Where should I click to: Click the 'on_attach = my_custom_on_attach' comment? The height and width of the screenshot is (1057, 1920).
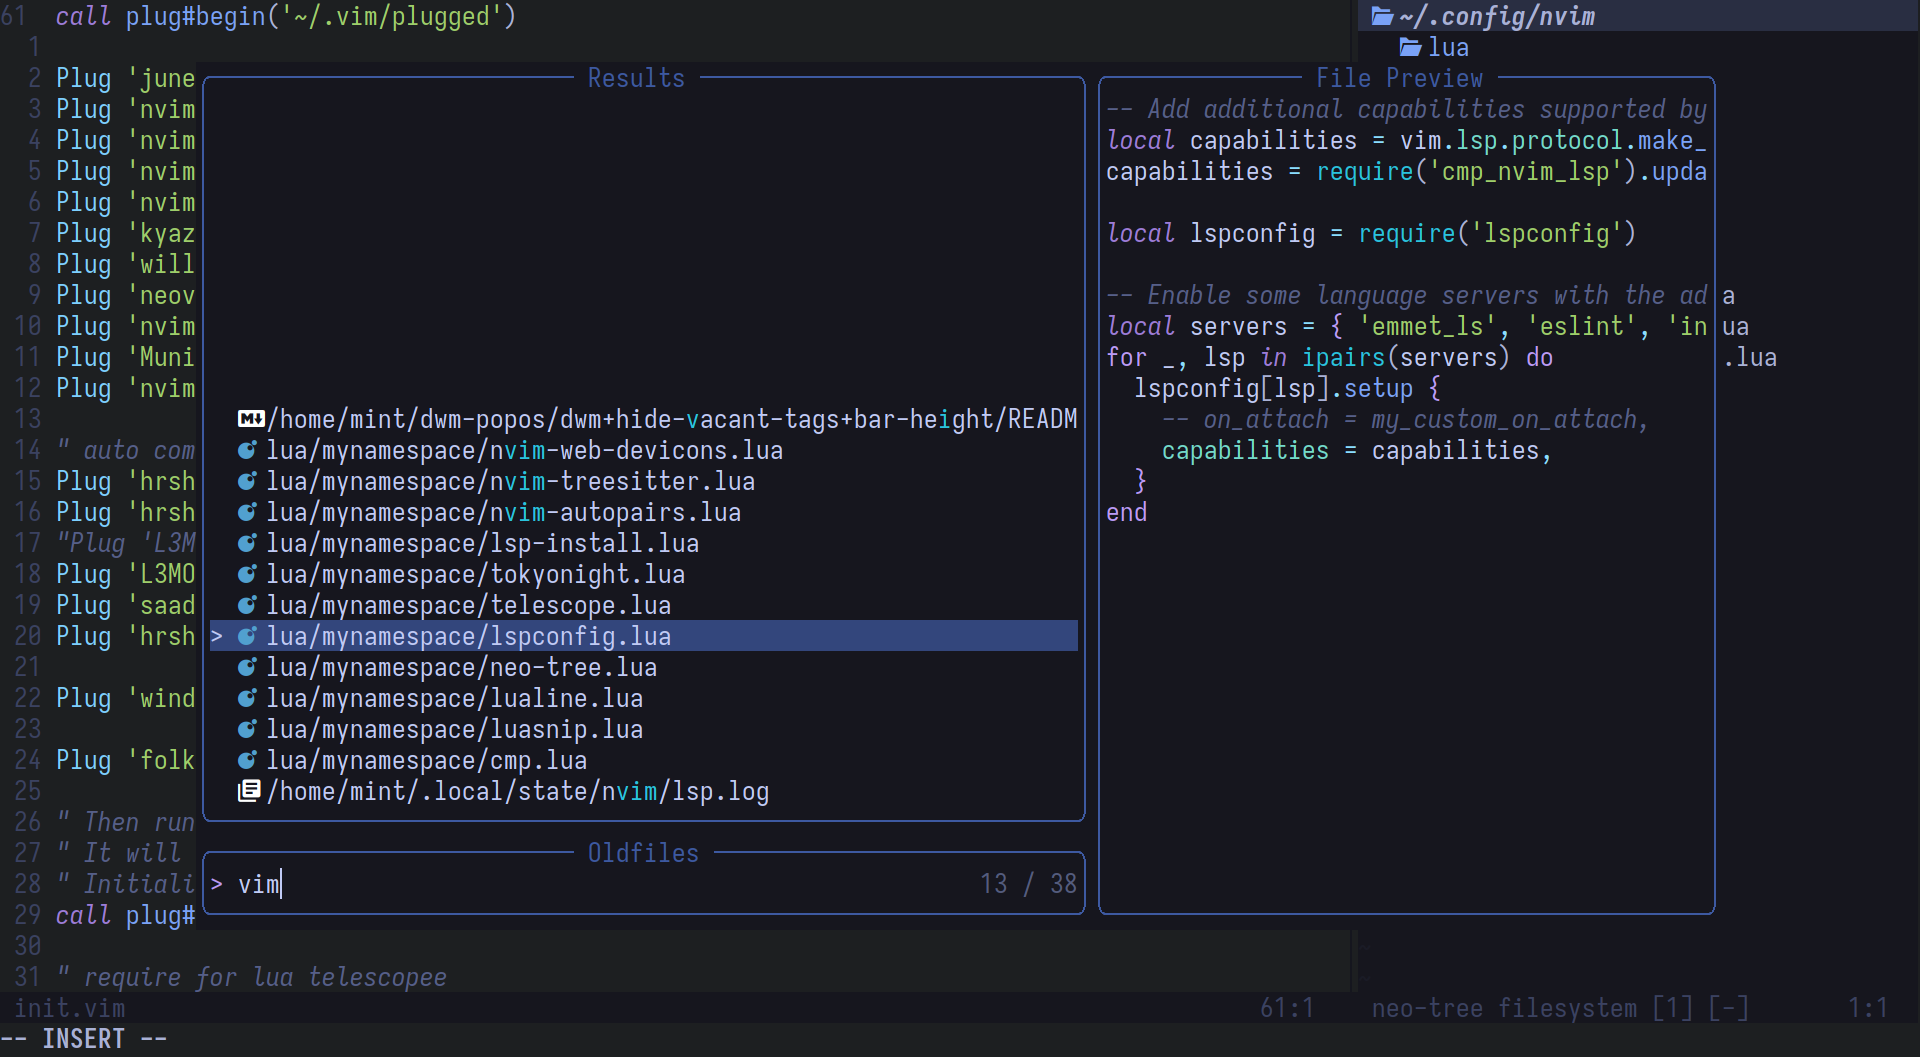pyautogui.click(x=1405, y=419)
